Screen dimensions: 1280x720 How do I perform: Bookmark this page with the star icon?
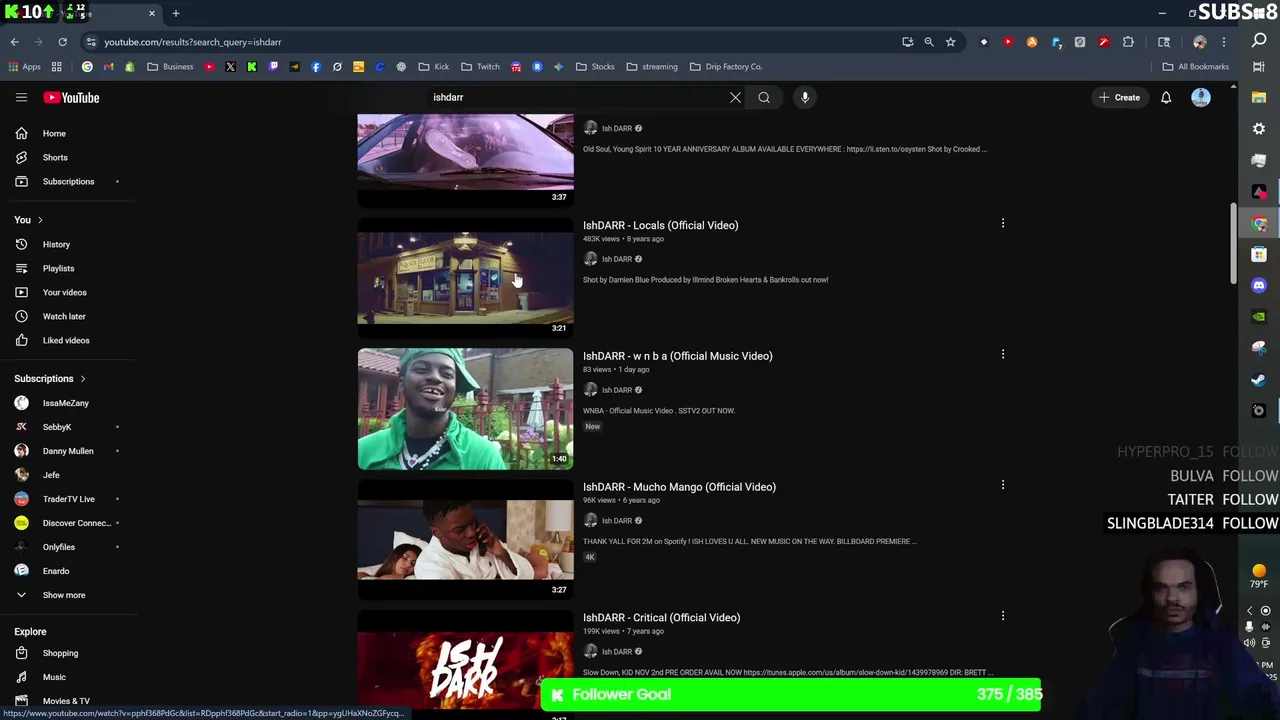[950, 42]
